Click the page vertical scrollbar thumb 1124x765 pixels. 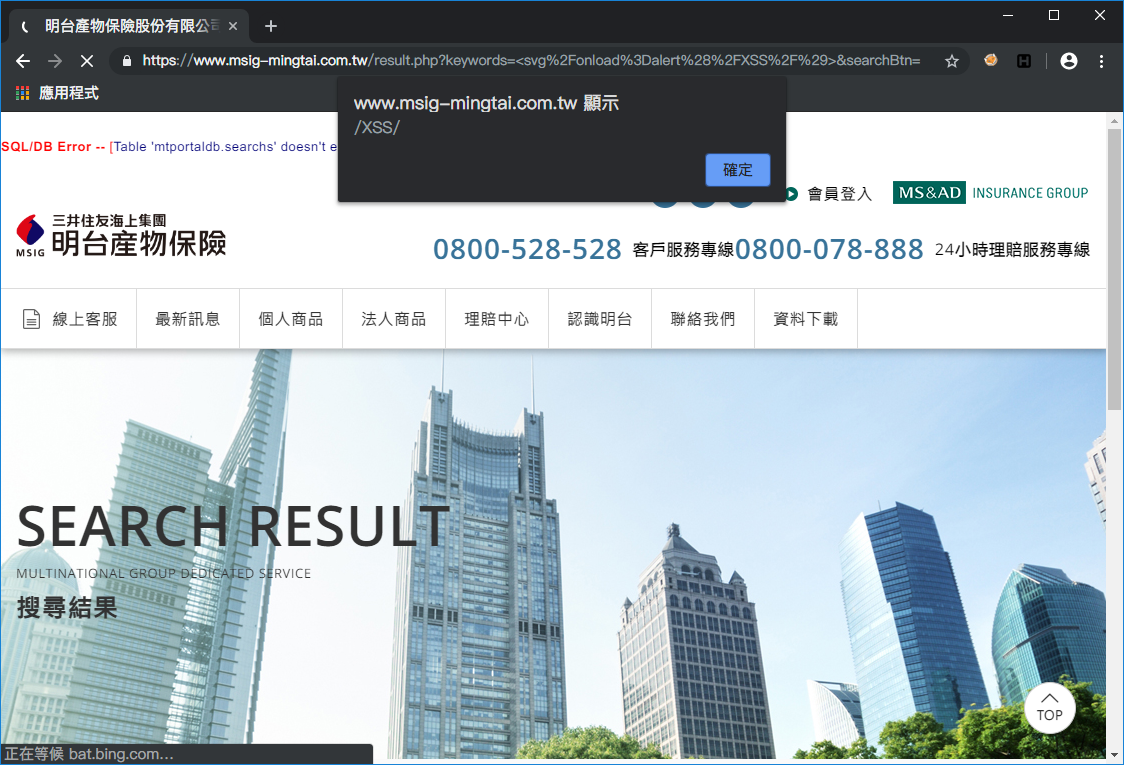click(1114, 269)
